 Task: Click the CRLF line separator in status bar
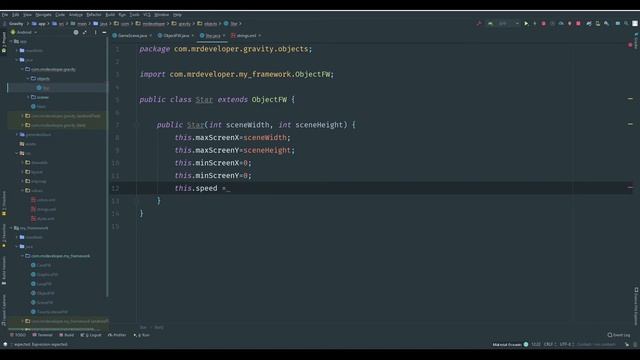tap(549, 345)
